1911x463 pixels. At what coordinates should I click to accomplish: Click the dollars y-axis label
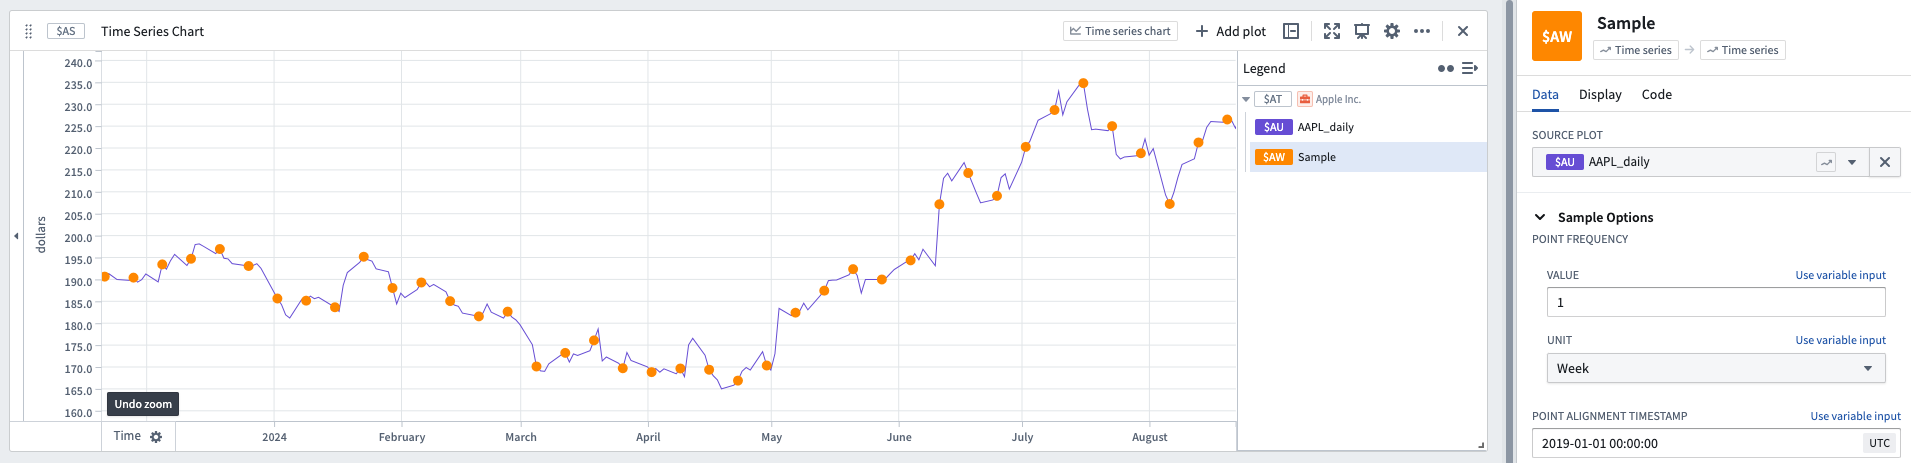click(x=41, y=234)
